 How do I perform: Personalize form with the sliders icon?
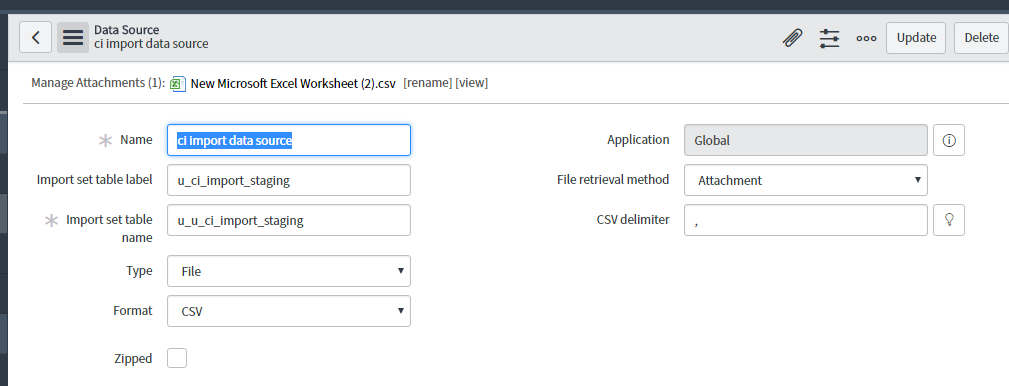[829, 38]
